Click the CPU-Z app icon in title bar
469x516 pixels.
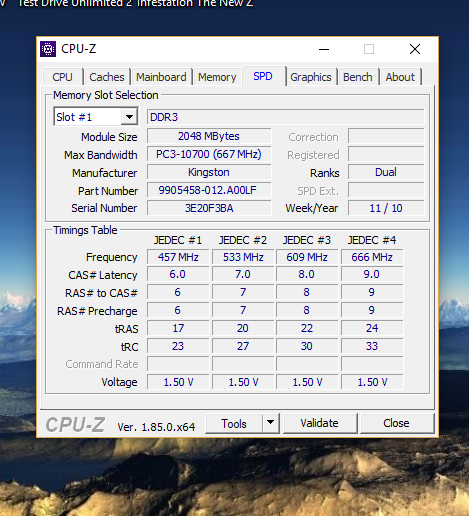point(48,49)
